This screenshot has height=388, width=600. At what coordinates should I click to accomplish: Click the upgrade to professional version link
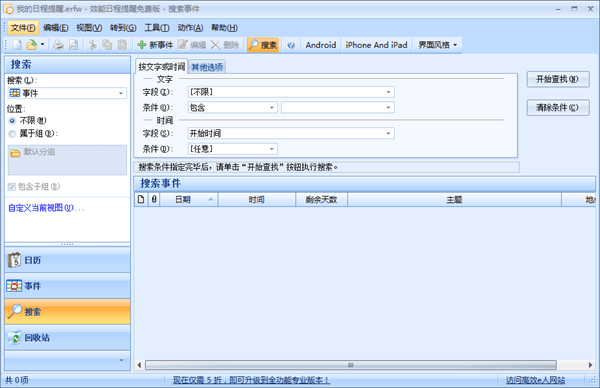(251, 380)
